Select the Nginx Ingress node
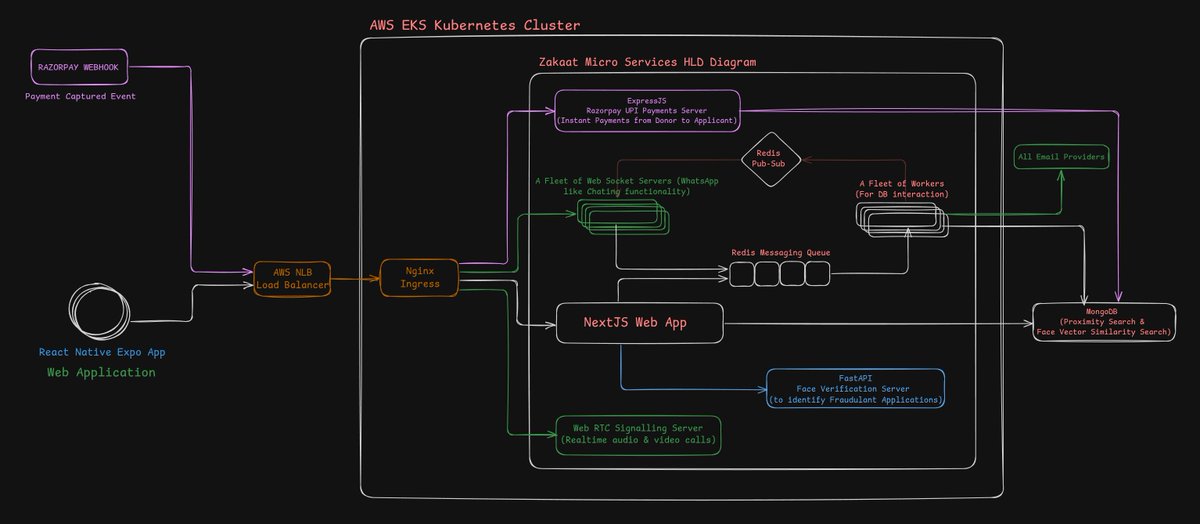Image resolution: width=1200 pixels, height=524 pixels. point(420,278)
